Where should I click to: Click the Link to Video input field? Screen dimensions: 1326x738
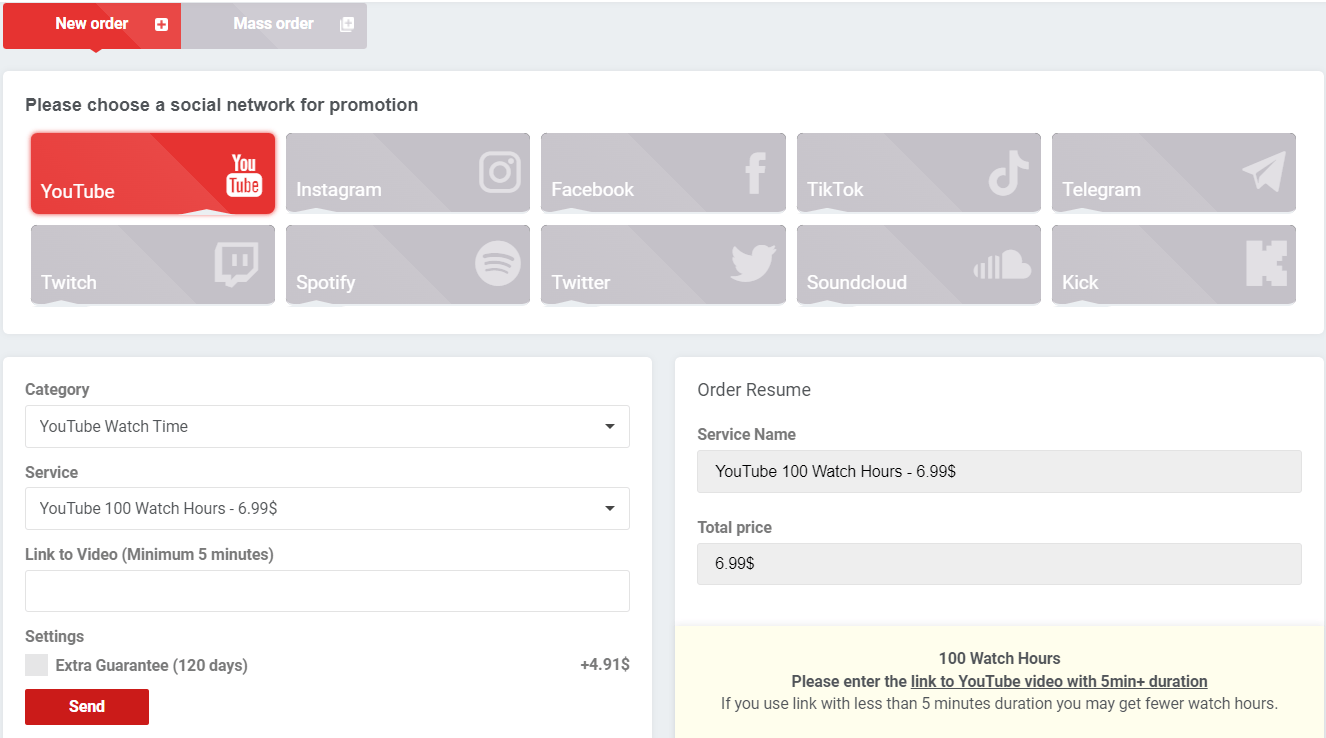pos(327,591)
